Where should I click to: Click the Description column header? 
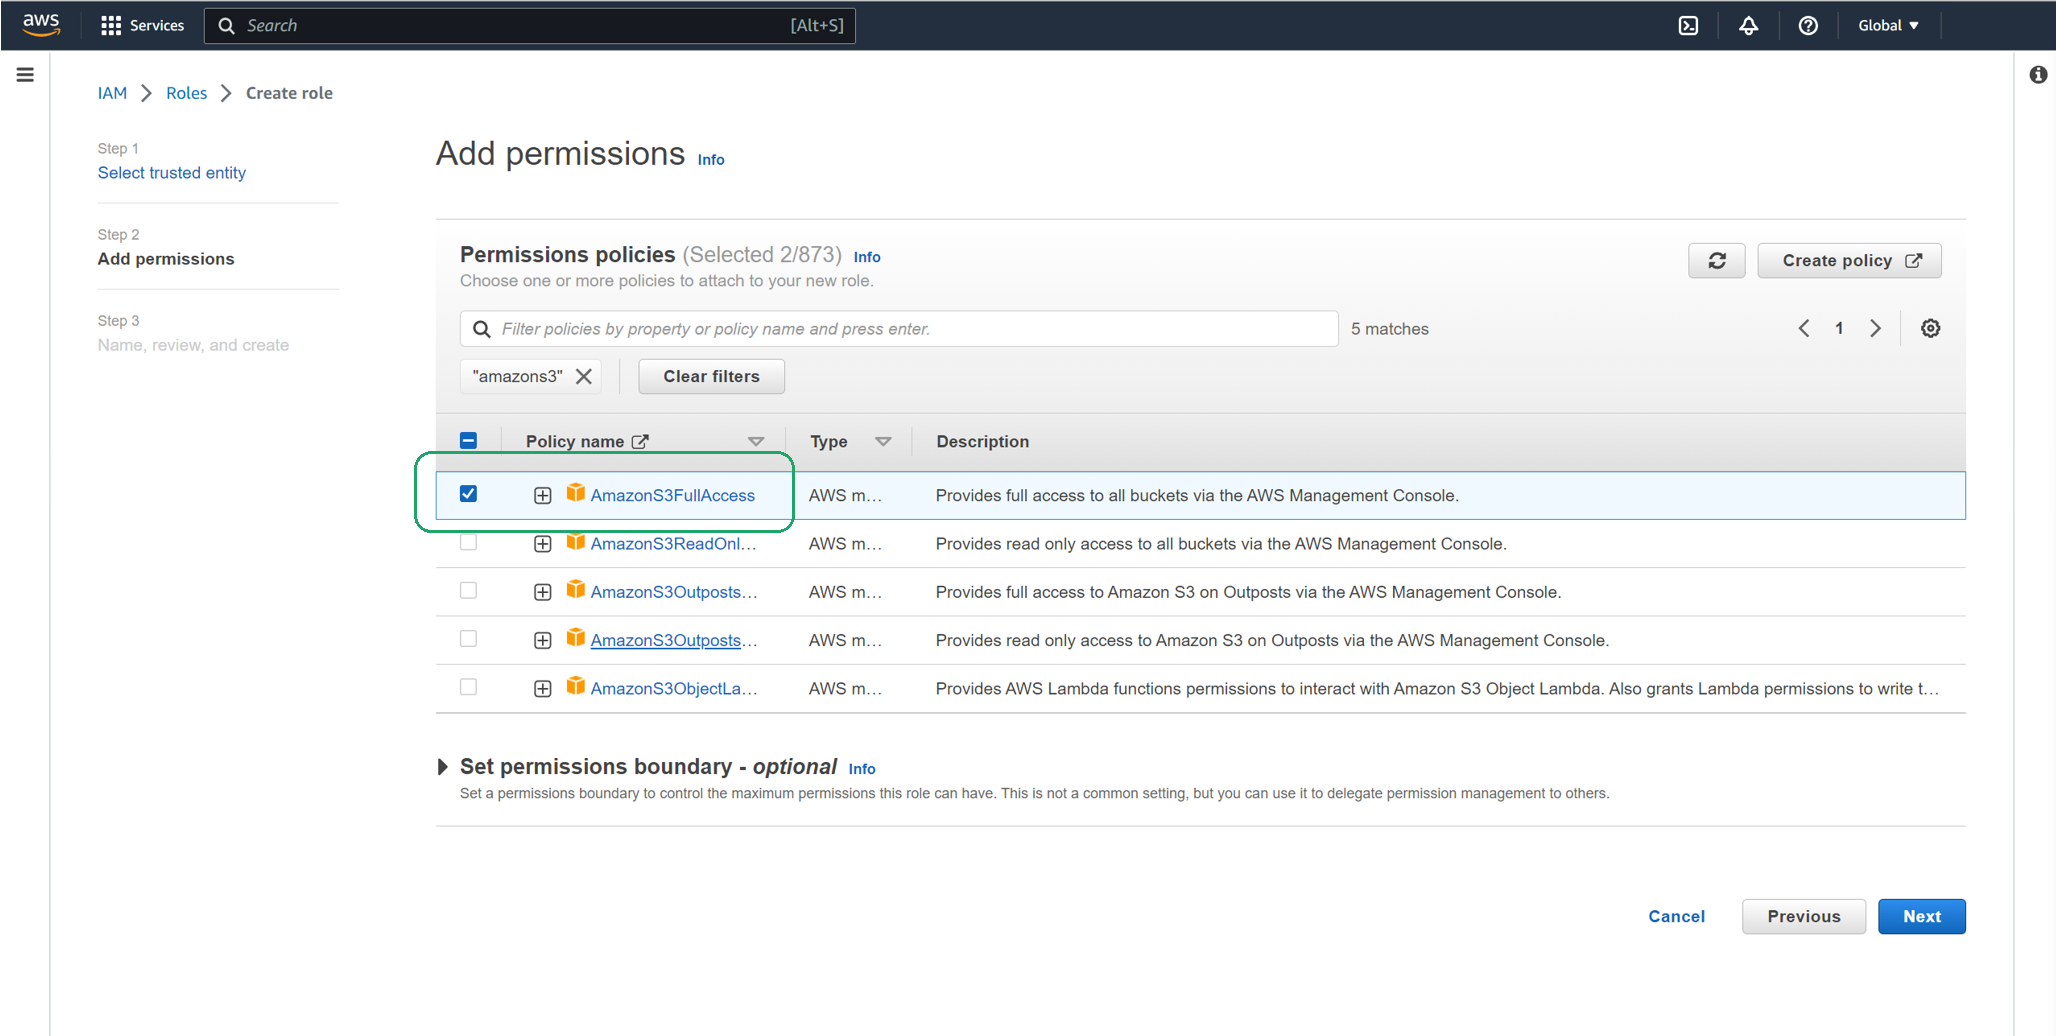point(982,441)
